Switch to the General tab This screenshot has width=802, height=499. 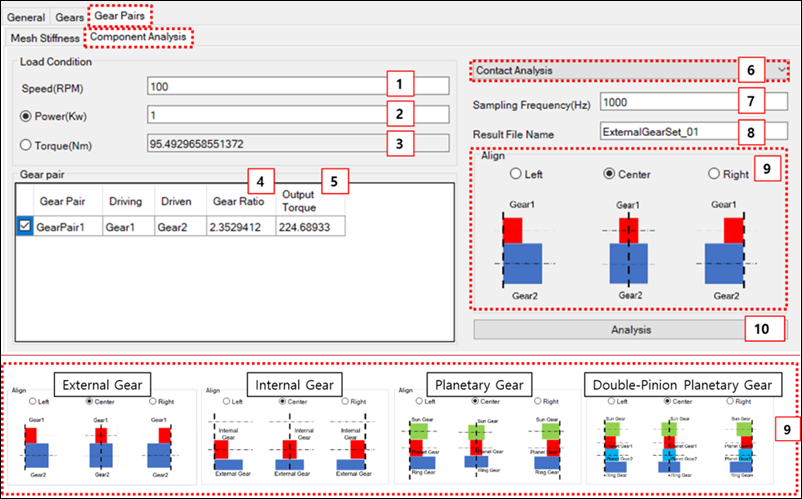click(x=27, y=17)
